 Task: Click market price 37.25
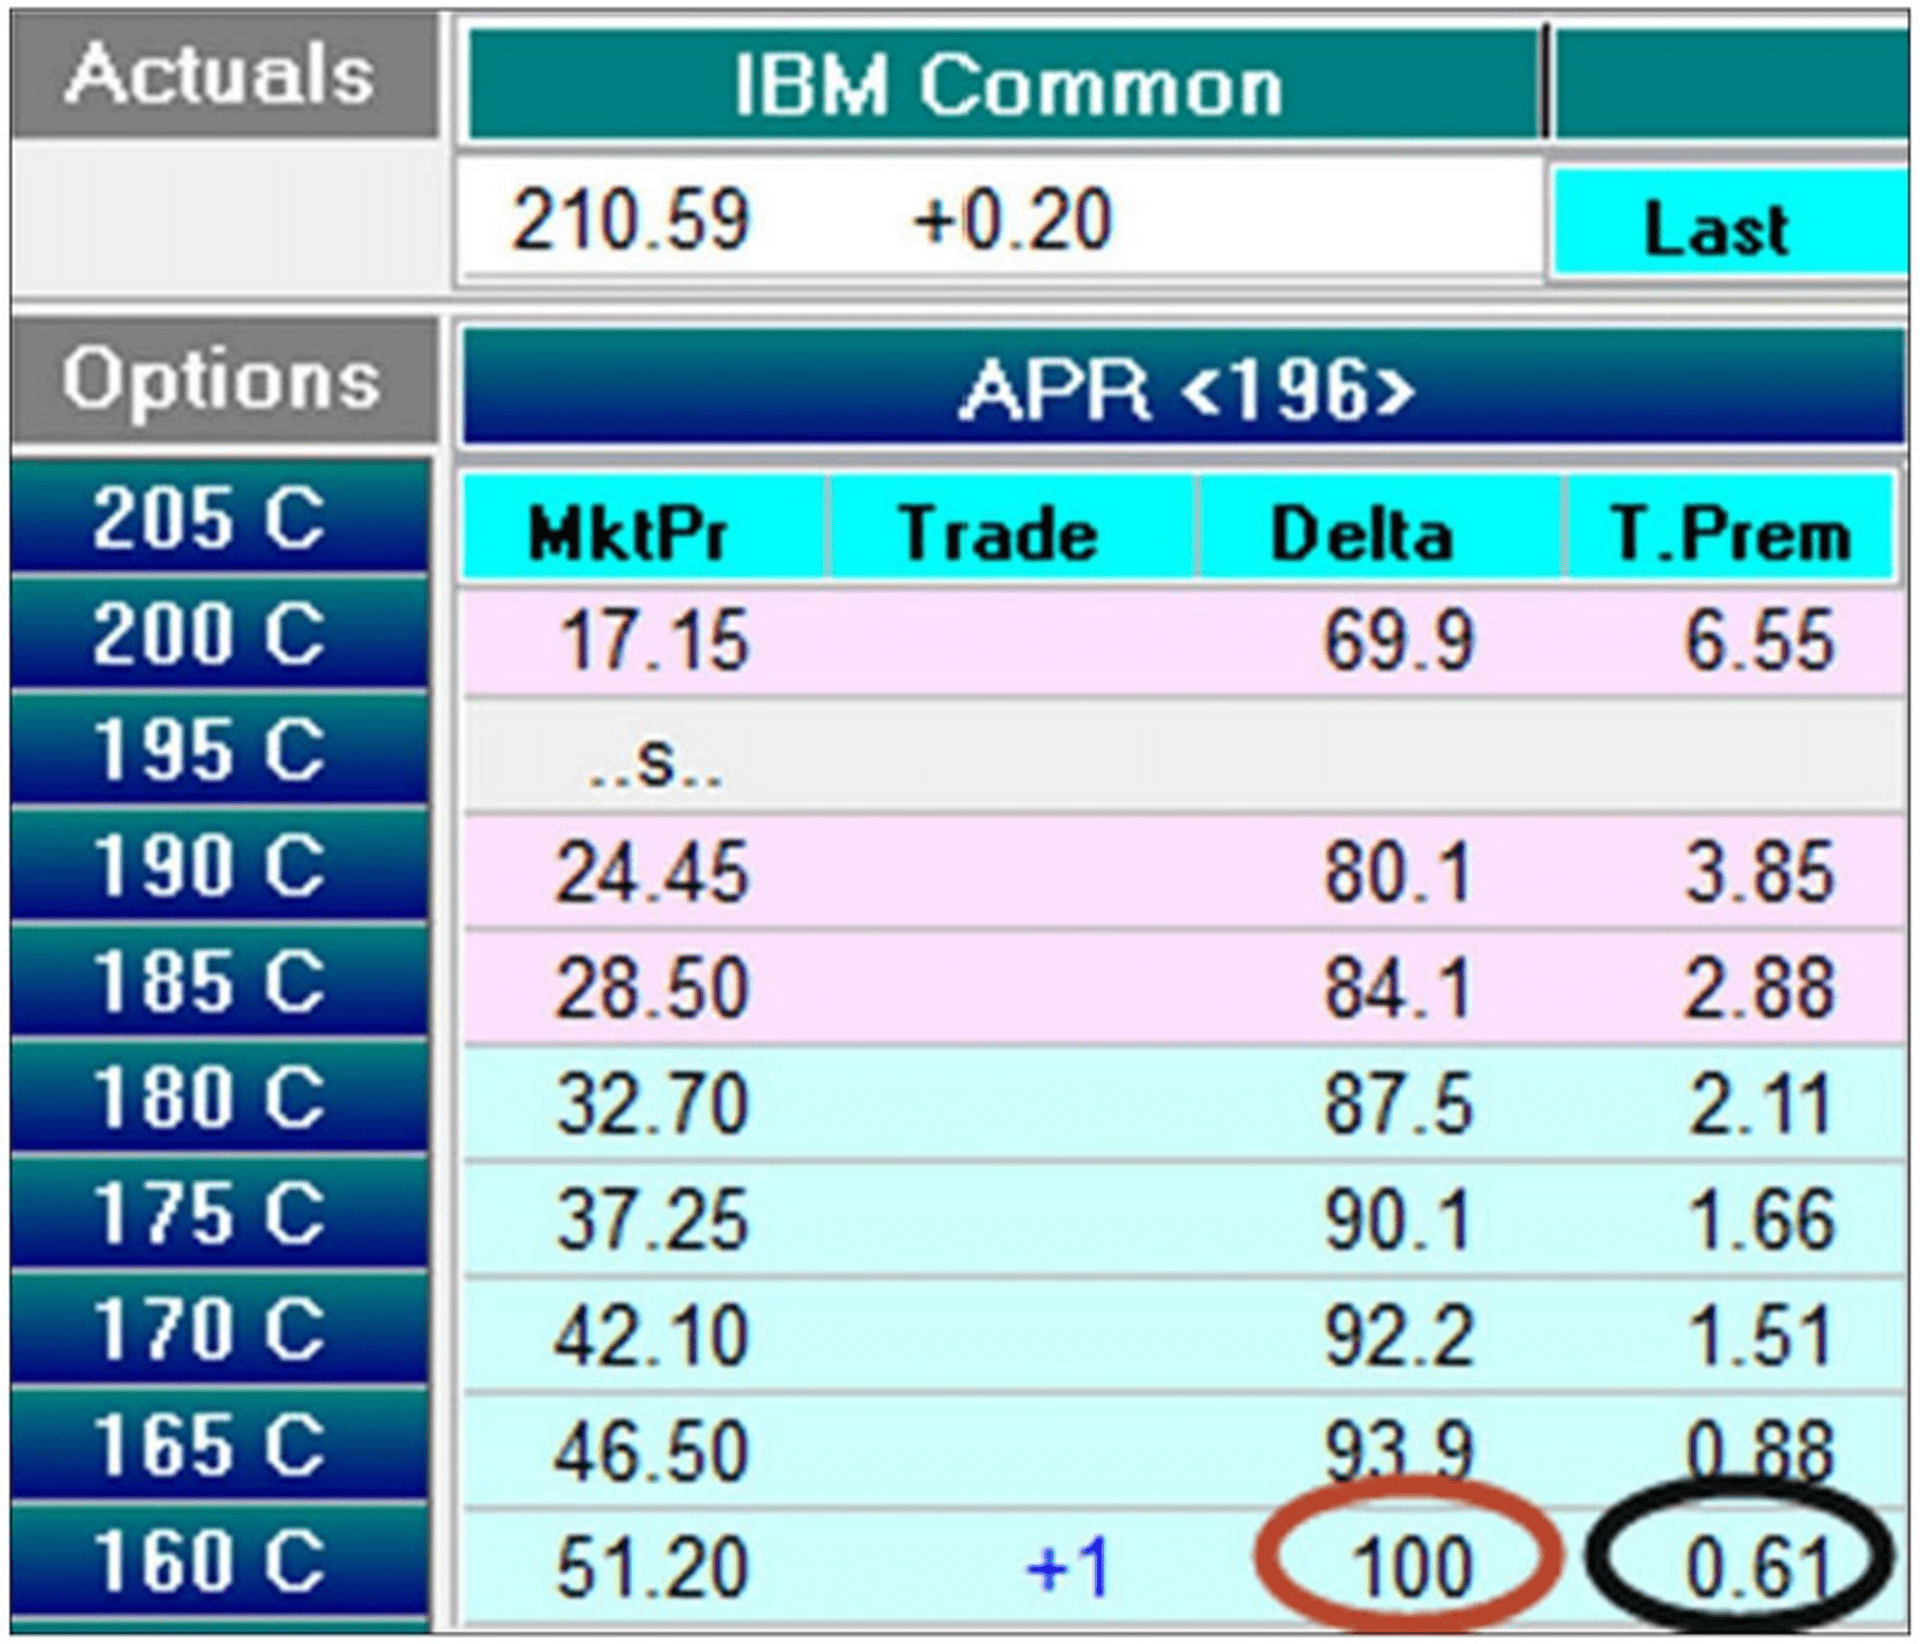tap(652, 1220)
